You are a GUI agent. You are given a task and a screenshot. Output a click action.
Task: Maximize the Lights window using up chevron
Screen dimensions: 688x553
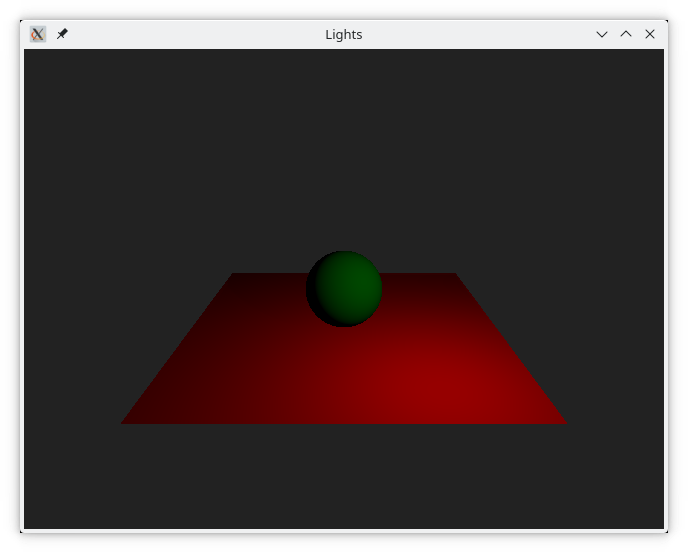[626, 34]
